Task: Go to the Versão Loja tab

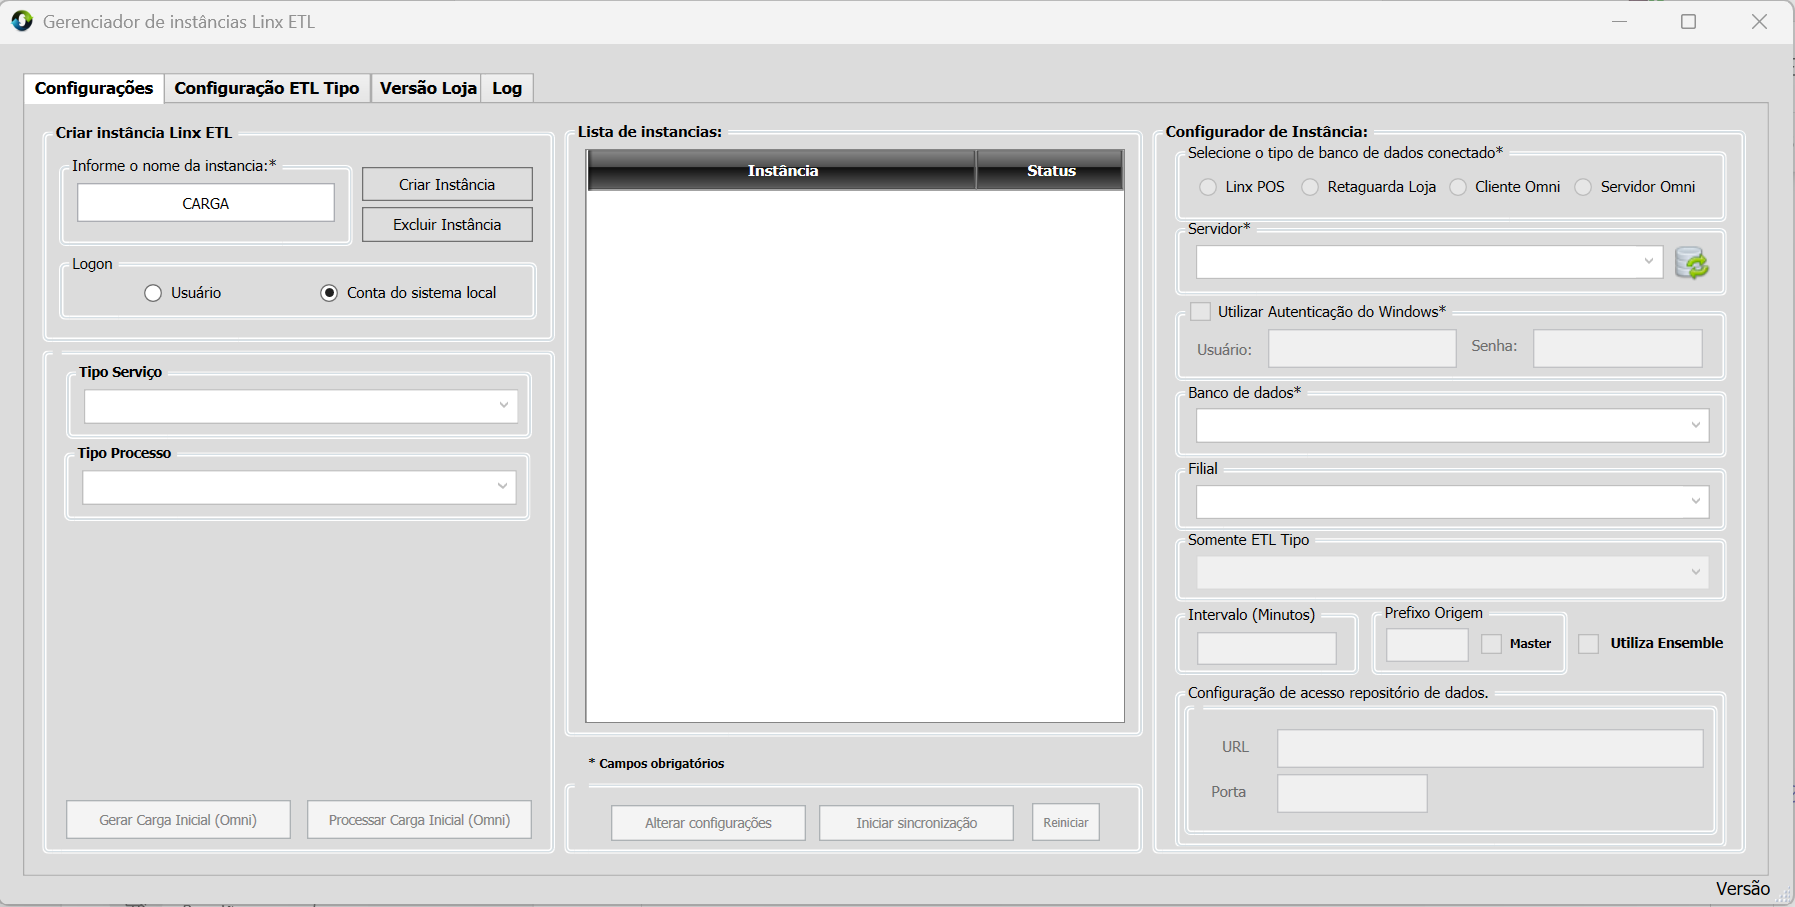Action: 428,88
